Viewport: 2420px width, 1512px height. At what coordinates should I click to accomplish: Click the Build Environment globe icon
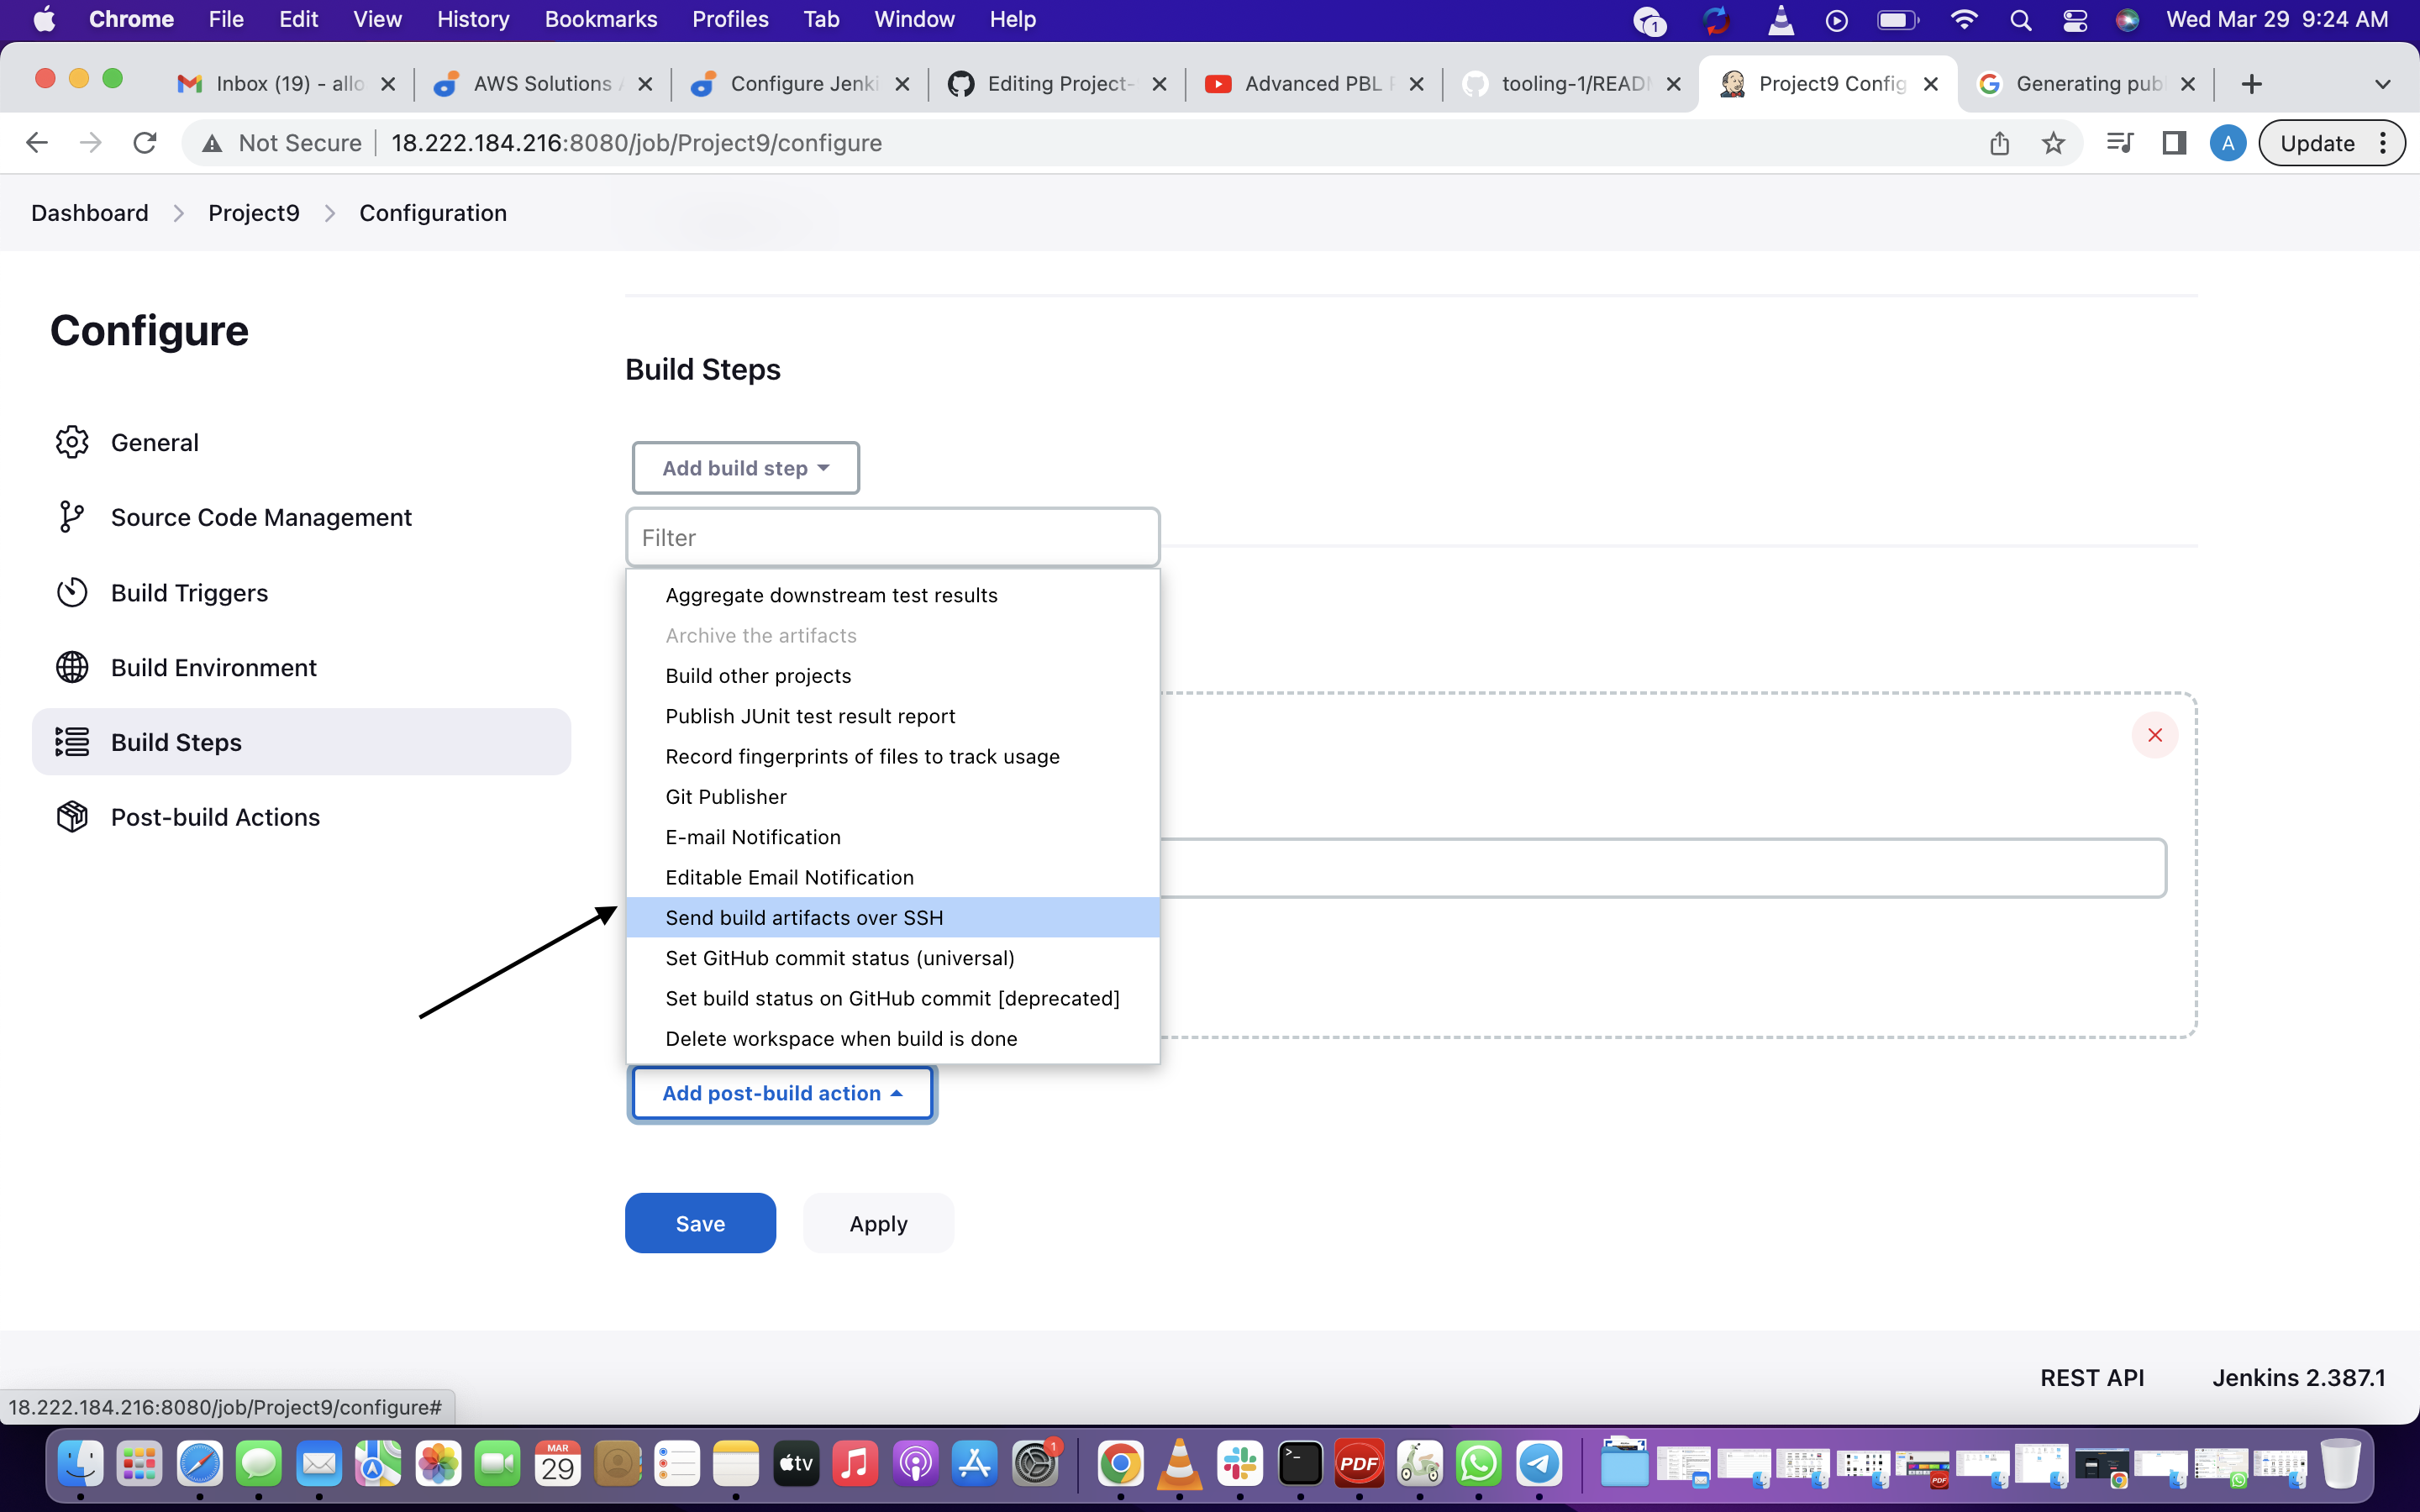(71, 667)
